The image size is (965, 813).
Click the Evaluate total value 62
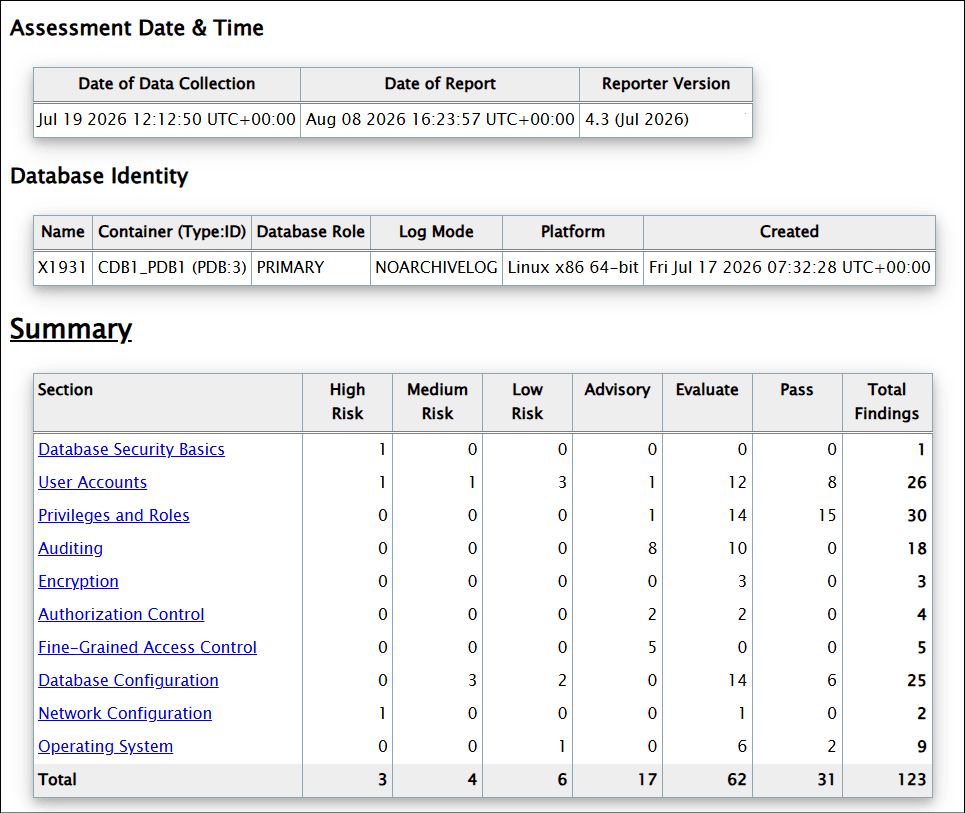point(737,780)
